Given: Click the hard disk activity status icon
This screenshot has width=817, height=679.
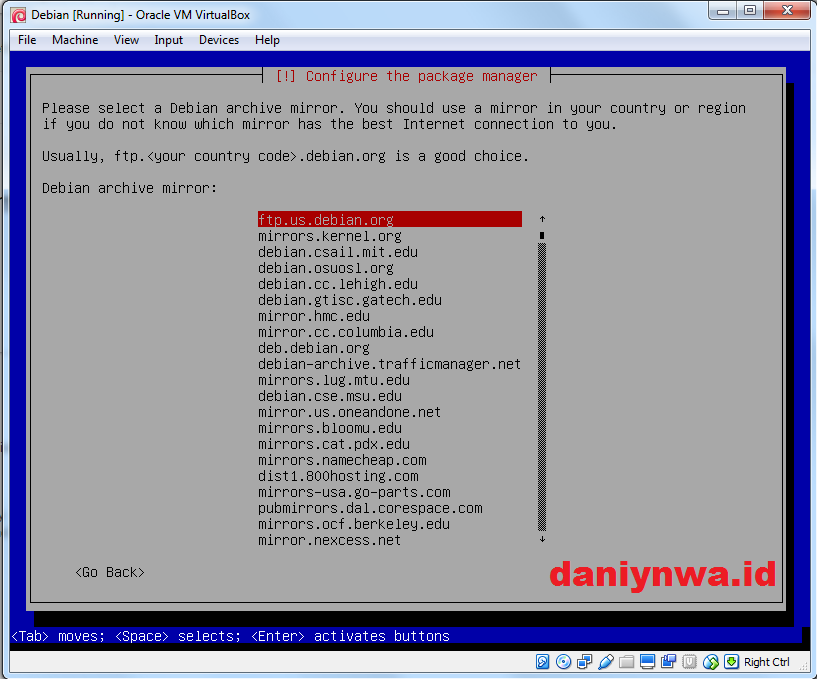Looking at the screenshot, I should pyautogui.click(x=542, y=662).
